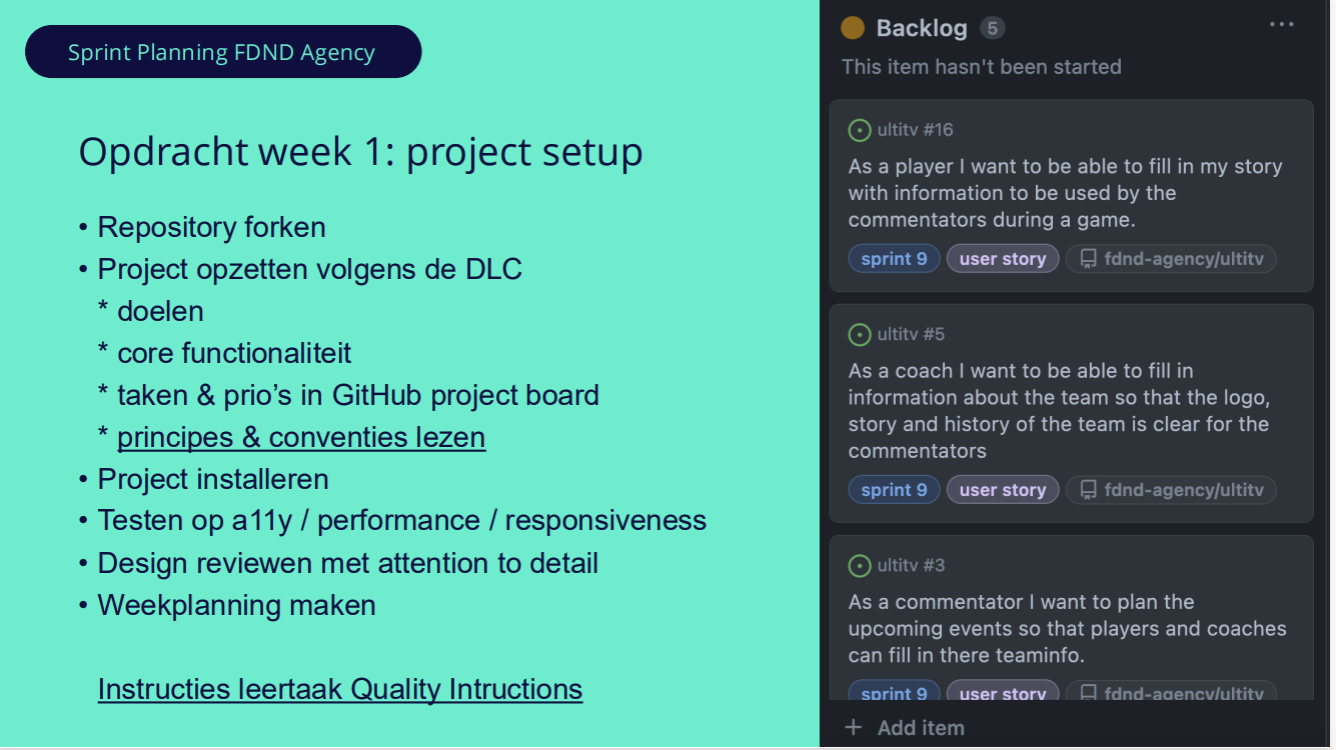Image resolution: width=1336 pixels, height=750 pixels.
Task: Click repository icon in fdnd-agency/ultitv tag on #5
Action: (1088, 490)
